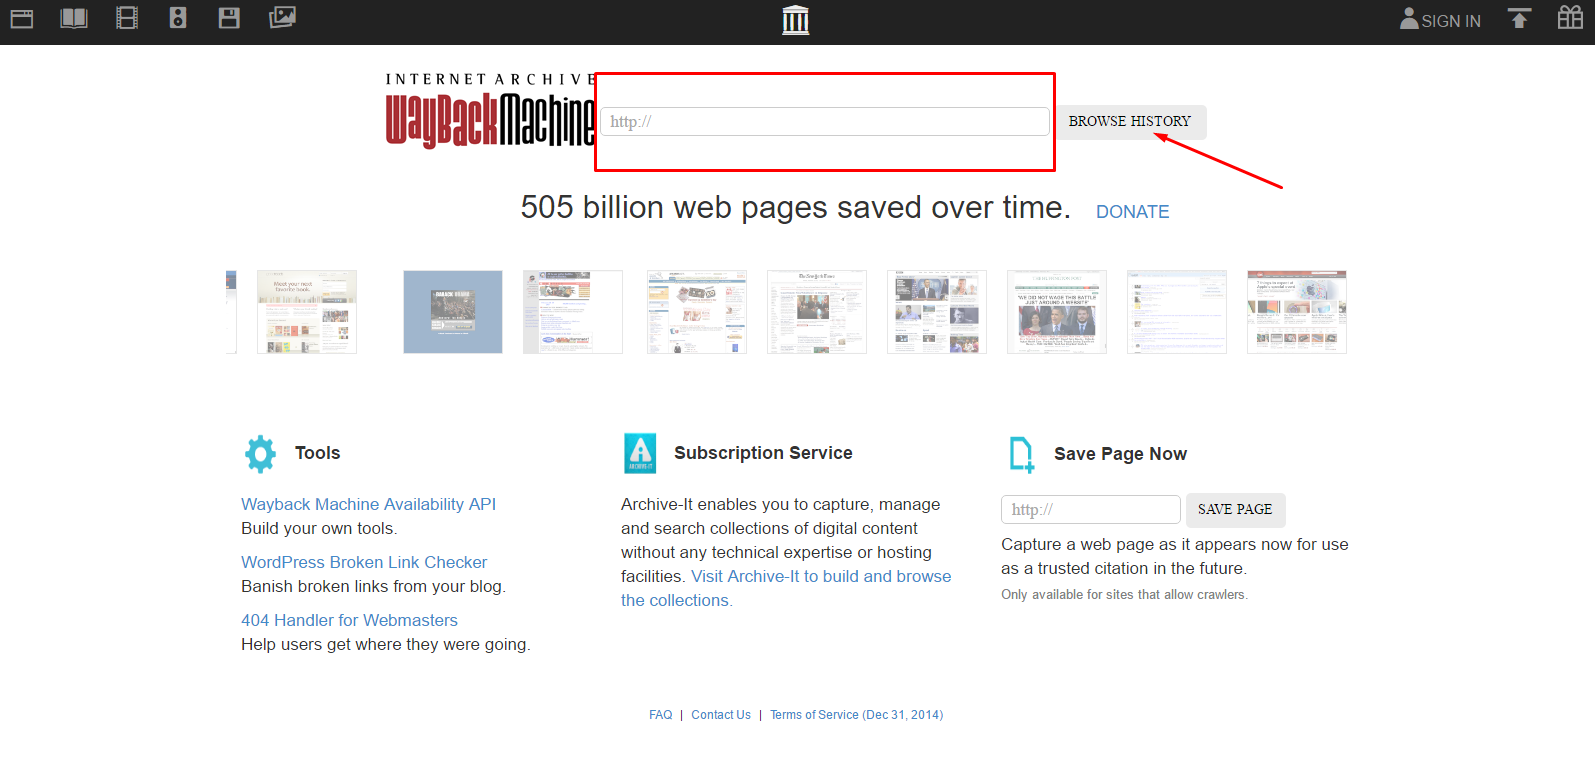The width and height of the screenshot is (1595, 780).
Task: Click the Sign In person icon
Action: [1409, 19]
